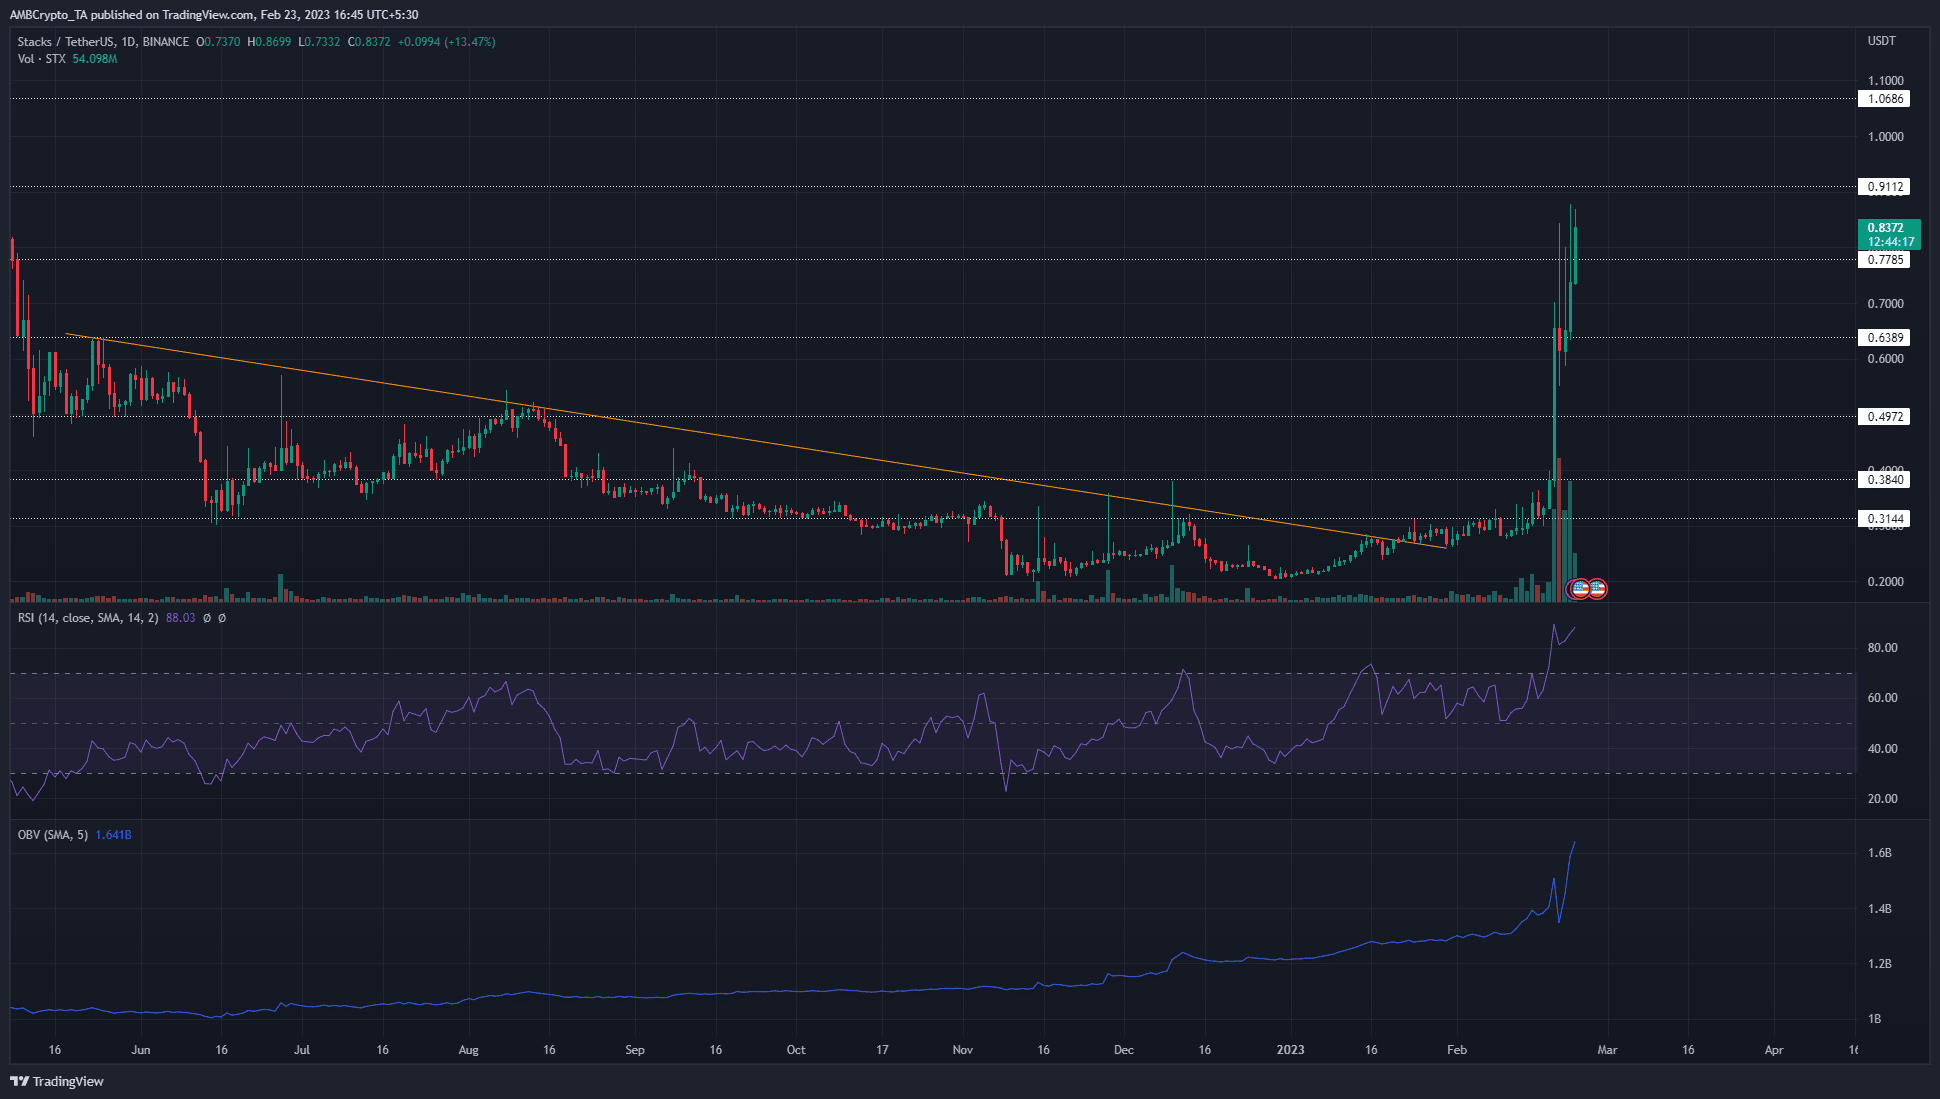This screenshot has height=1099, width=1940.
Task: Click the second US flag event marker icon
Action: click(1598, 590)
